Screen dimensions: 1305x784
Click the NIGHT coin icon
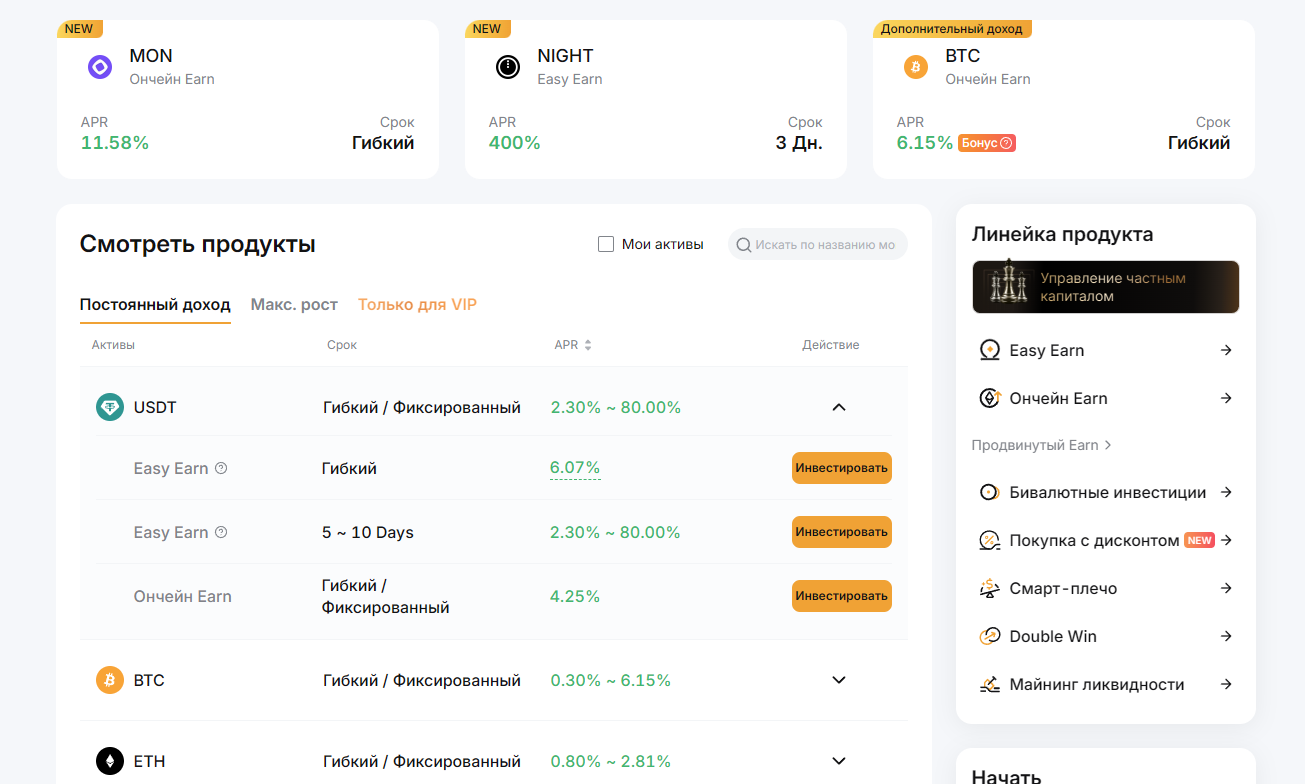[x=507, y=66]
